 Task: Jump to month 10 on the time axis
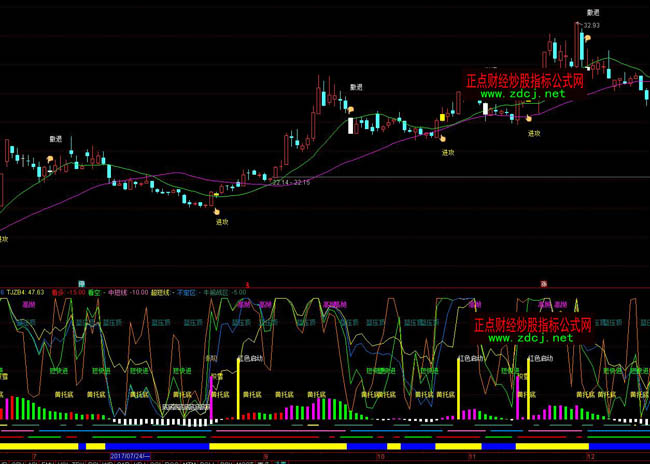(x=378, y=455)
